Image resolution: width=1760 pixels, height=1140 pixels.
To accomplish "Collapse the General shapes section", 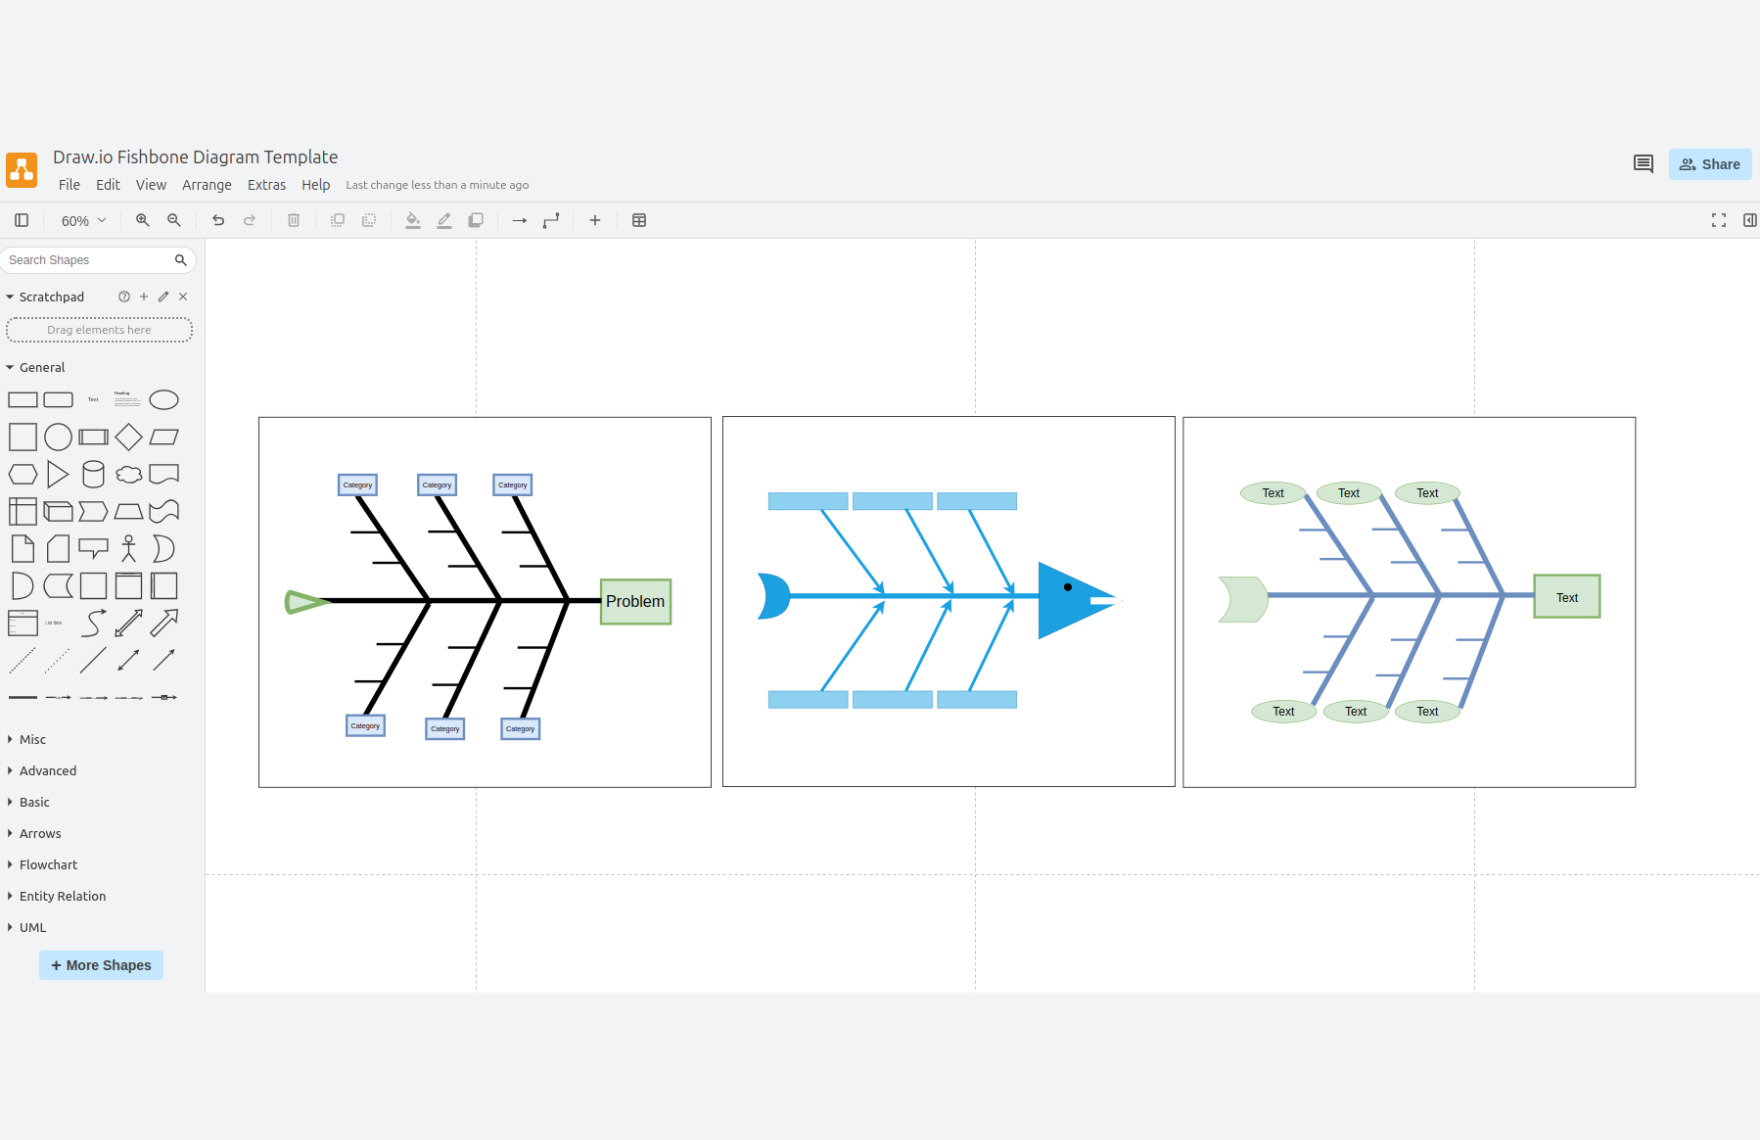I will pyautogui.click(x=42, y=367).
